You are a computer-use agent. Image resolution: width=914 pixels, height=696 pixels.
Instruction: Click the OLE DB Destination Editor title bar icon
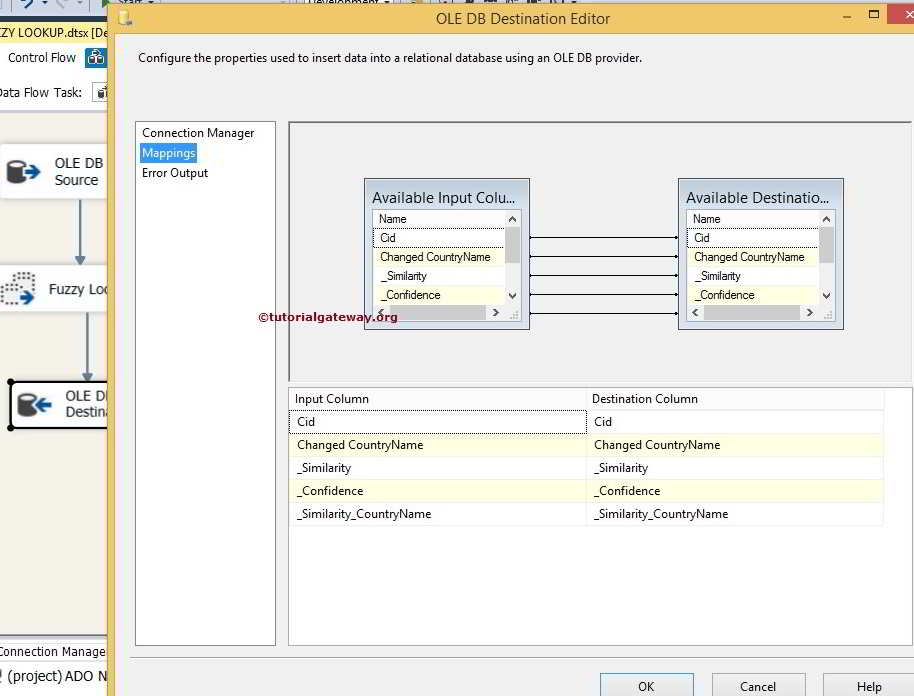click(124, 17)
